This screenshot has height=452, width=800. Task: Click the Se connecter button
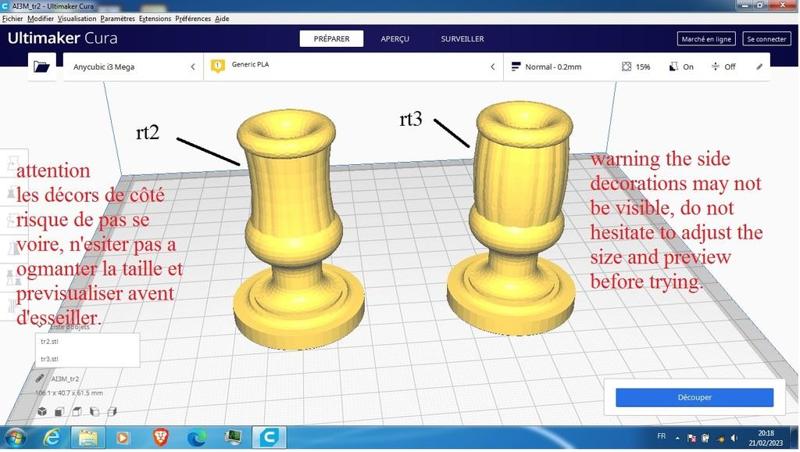(x=767, y=39)
